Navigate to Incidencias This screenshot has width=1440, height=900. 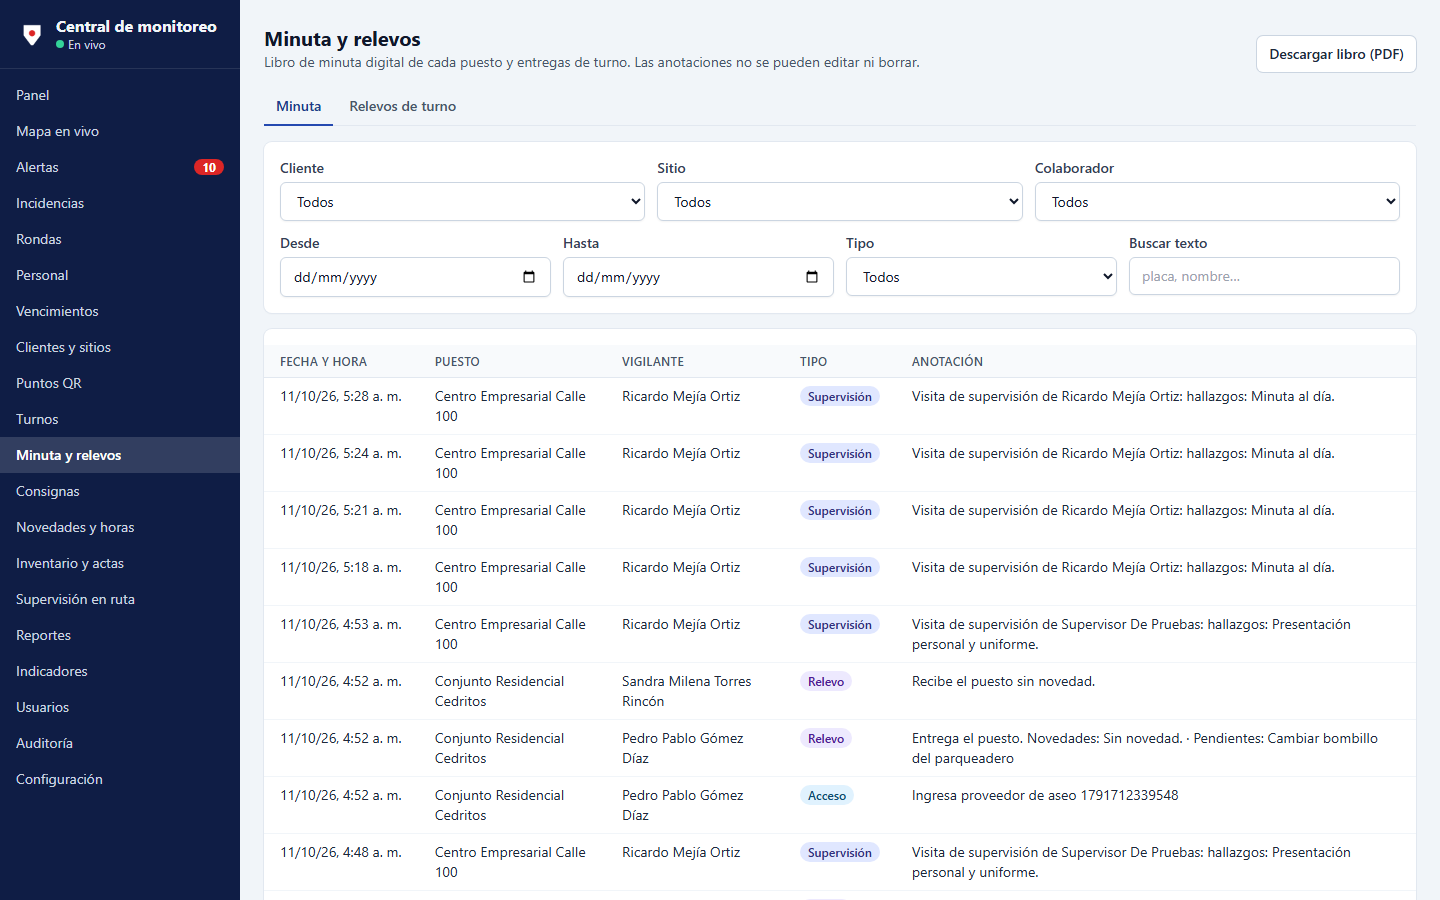[x=120, y=203]
